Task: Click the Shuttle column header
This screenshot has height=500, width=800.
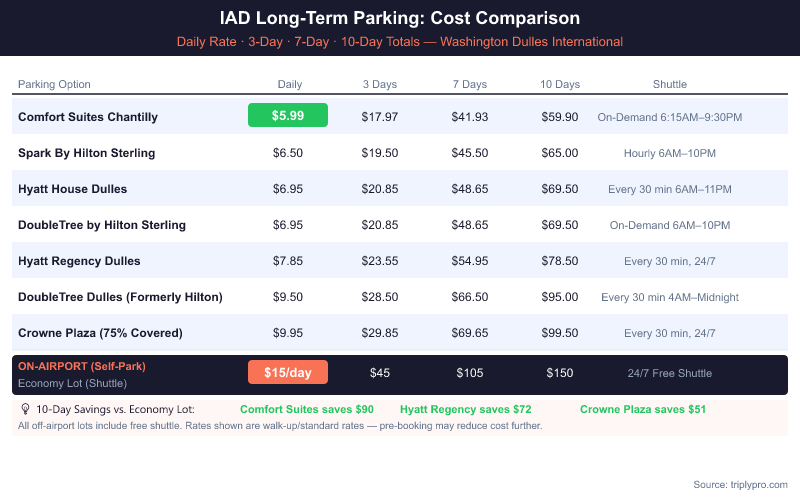Action: (669, 84)
